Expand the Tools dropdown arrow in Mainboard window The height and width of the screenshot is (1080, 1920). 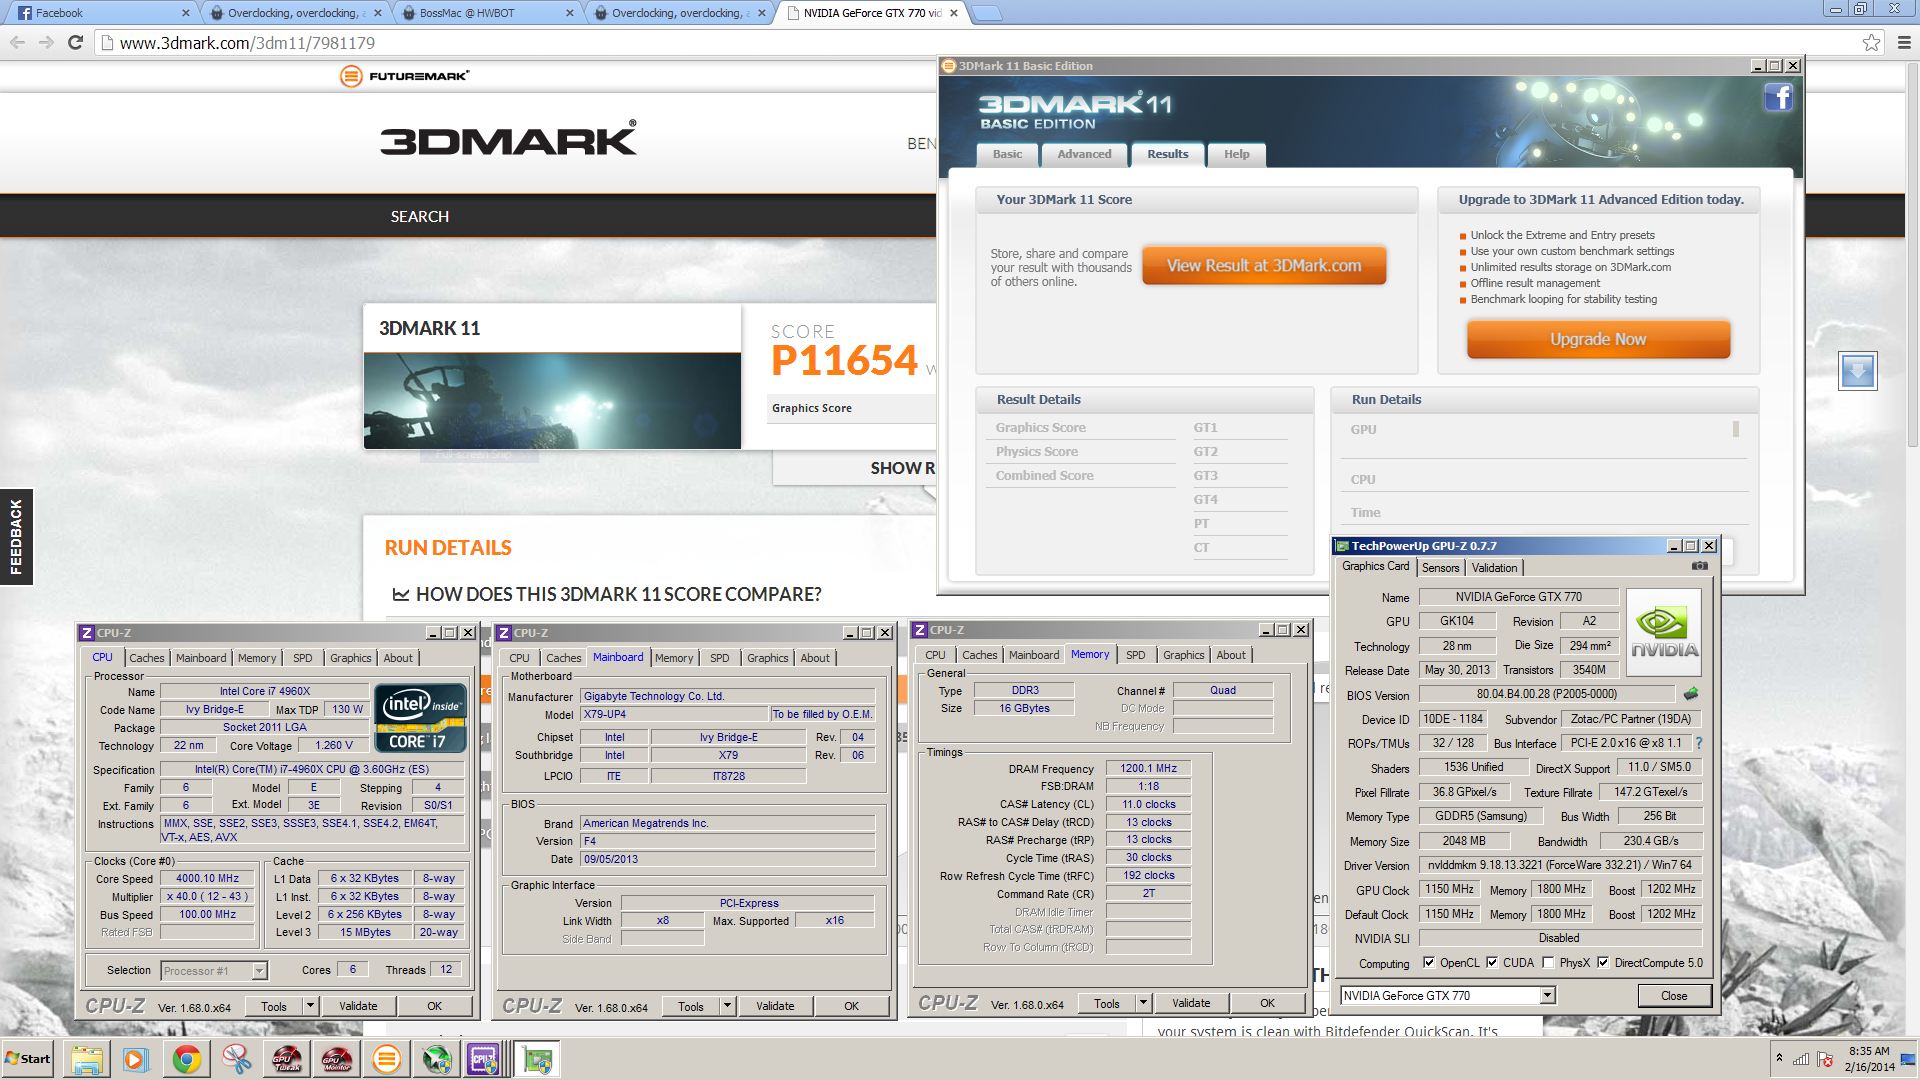click(727, 1006)
